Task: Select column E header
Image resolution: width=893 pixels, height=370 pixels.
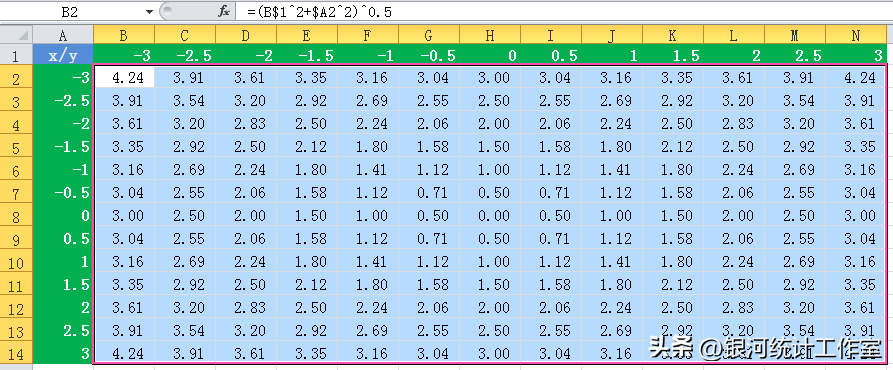Action: [x=306, y=35]
